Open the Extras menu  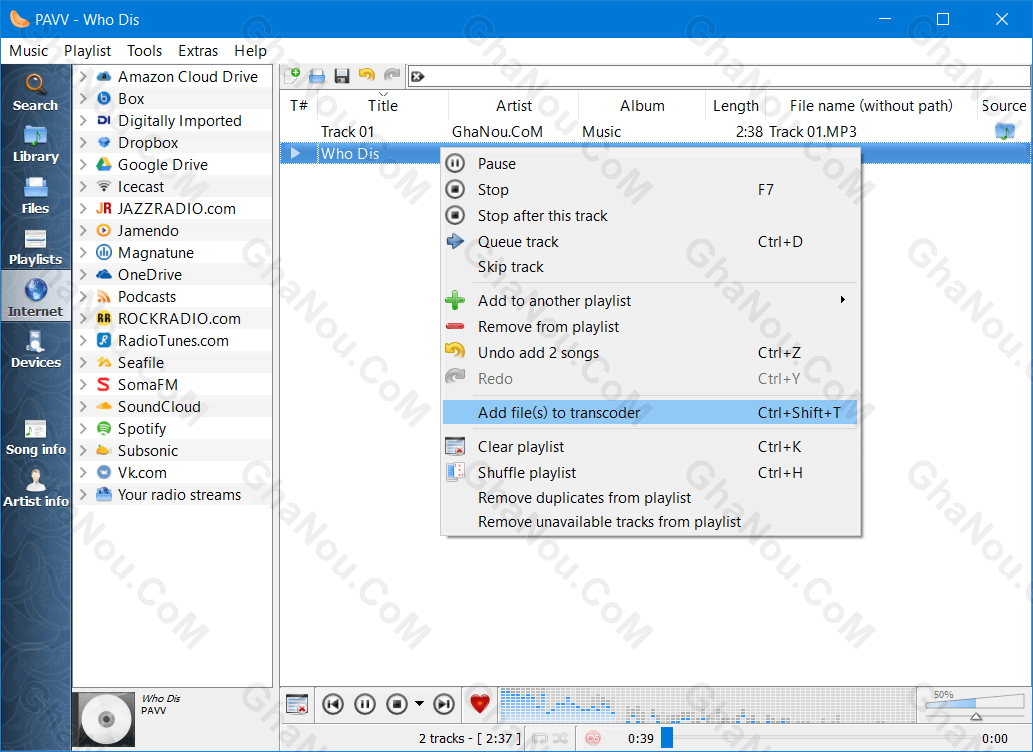click(198, 51)
